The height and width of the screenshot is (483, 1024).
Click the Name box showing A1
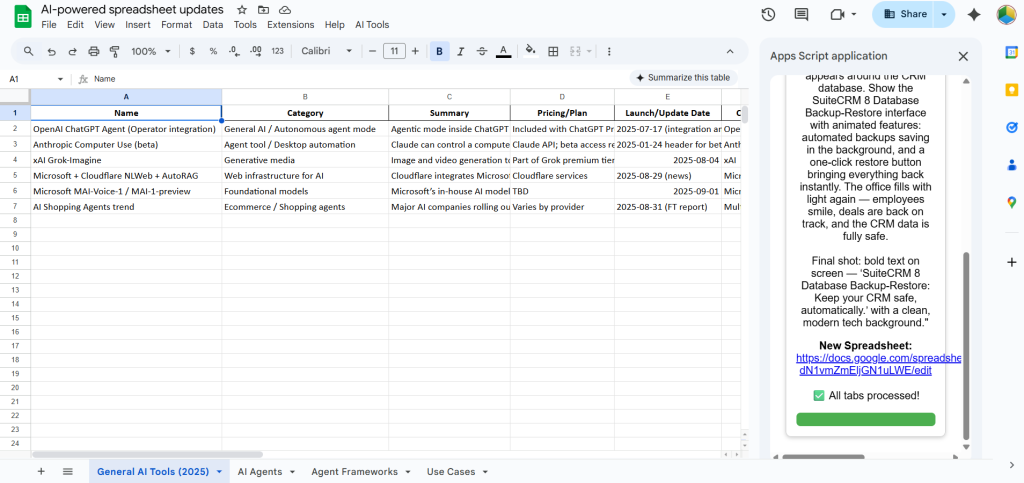[29, 79]
